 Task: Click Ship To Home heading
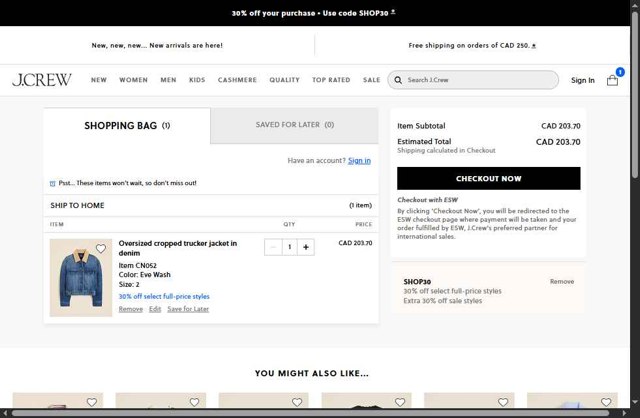[77, 205]
